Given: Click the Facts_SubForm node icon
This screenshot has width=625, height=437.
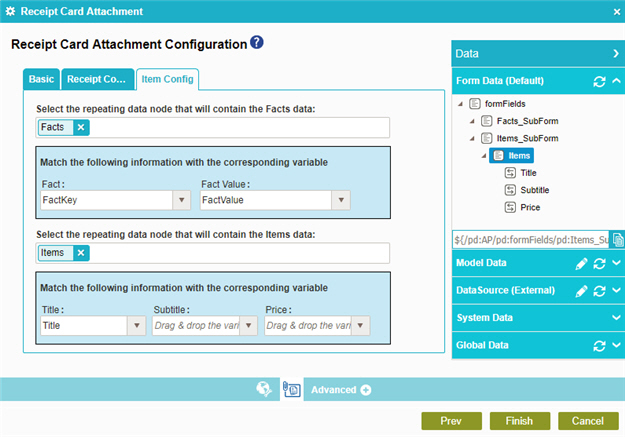Looking at the screenshot, I should [486, 121].
